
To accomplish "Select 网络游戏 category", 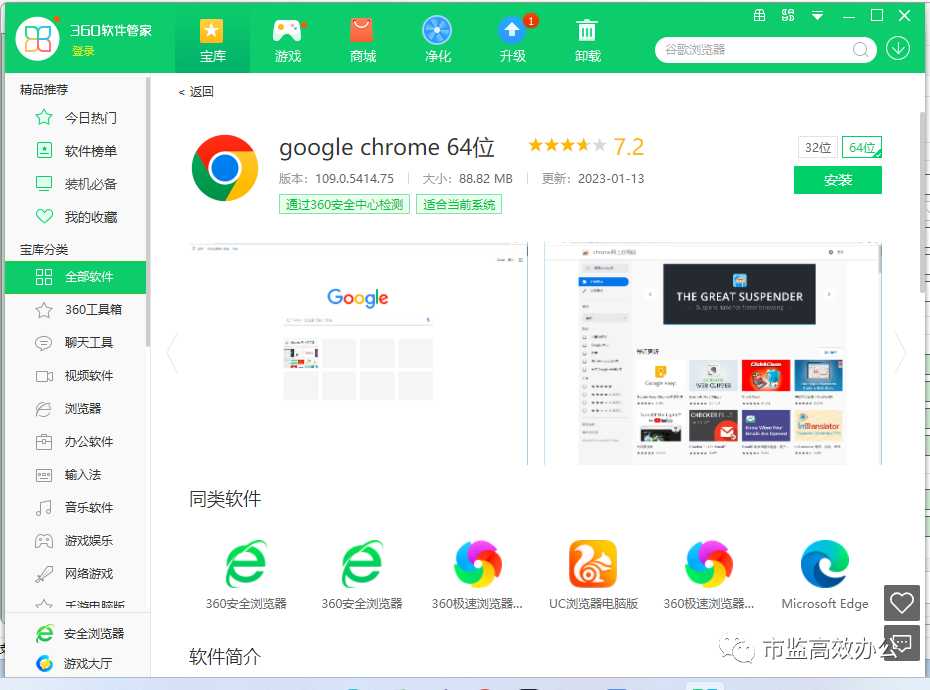I will (x=76, y=574).
